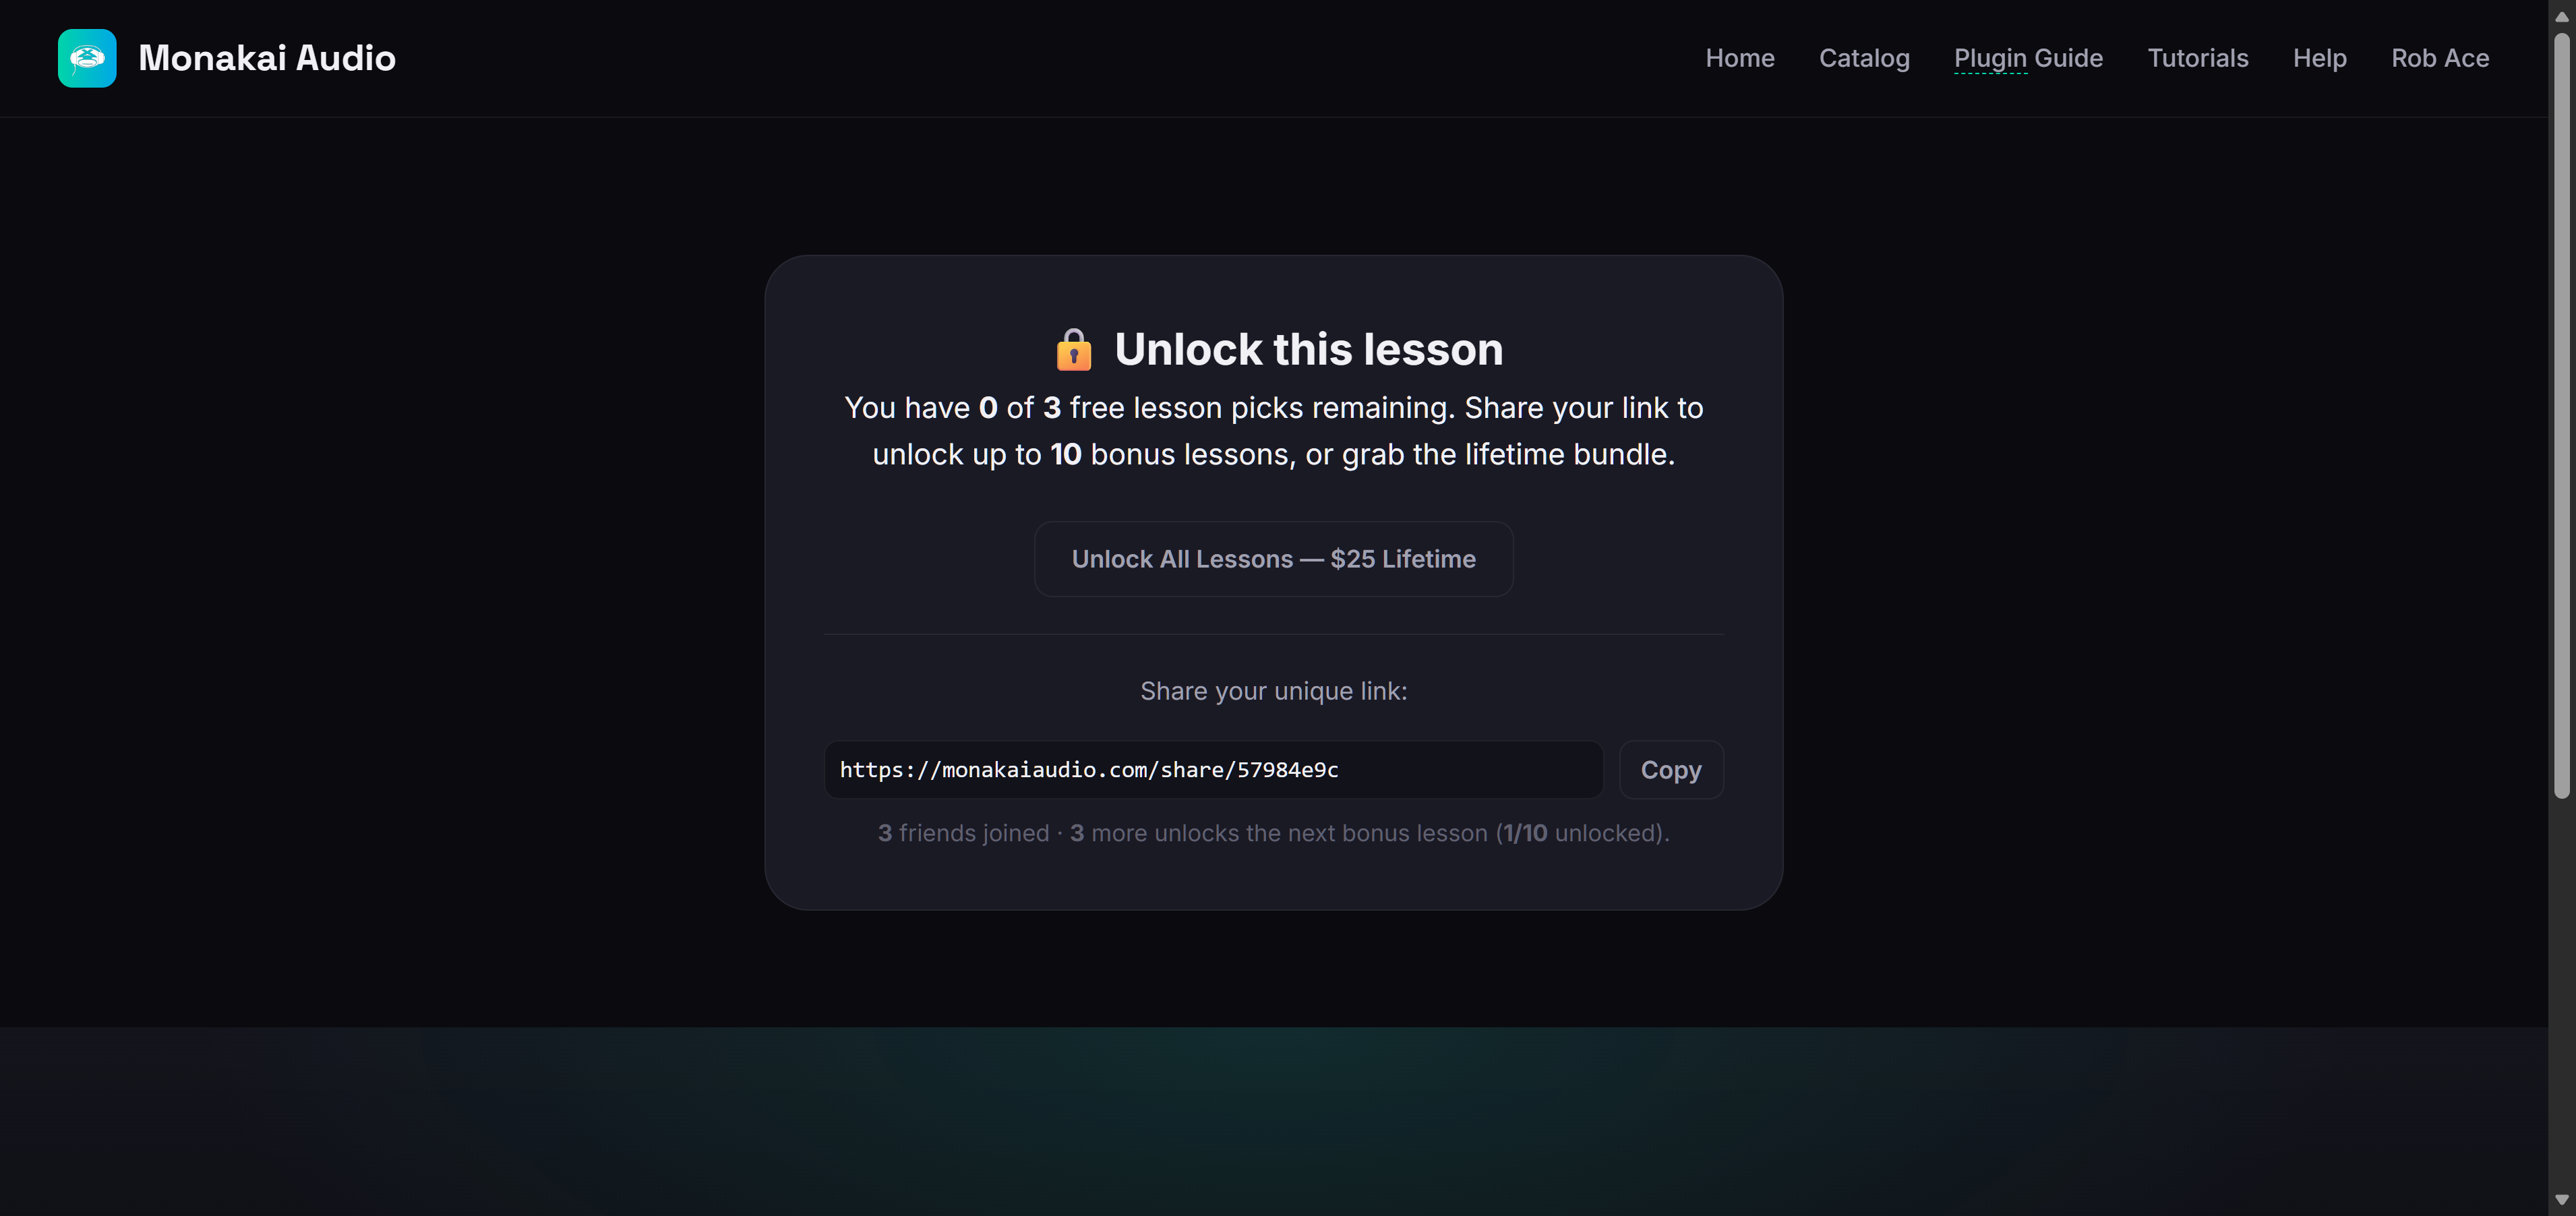Open the Catalog nav link
This screenshot has width=2576, height=1216.
[1864, 58]
